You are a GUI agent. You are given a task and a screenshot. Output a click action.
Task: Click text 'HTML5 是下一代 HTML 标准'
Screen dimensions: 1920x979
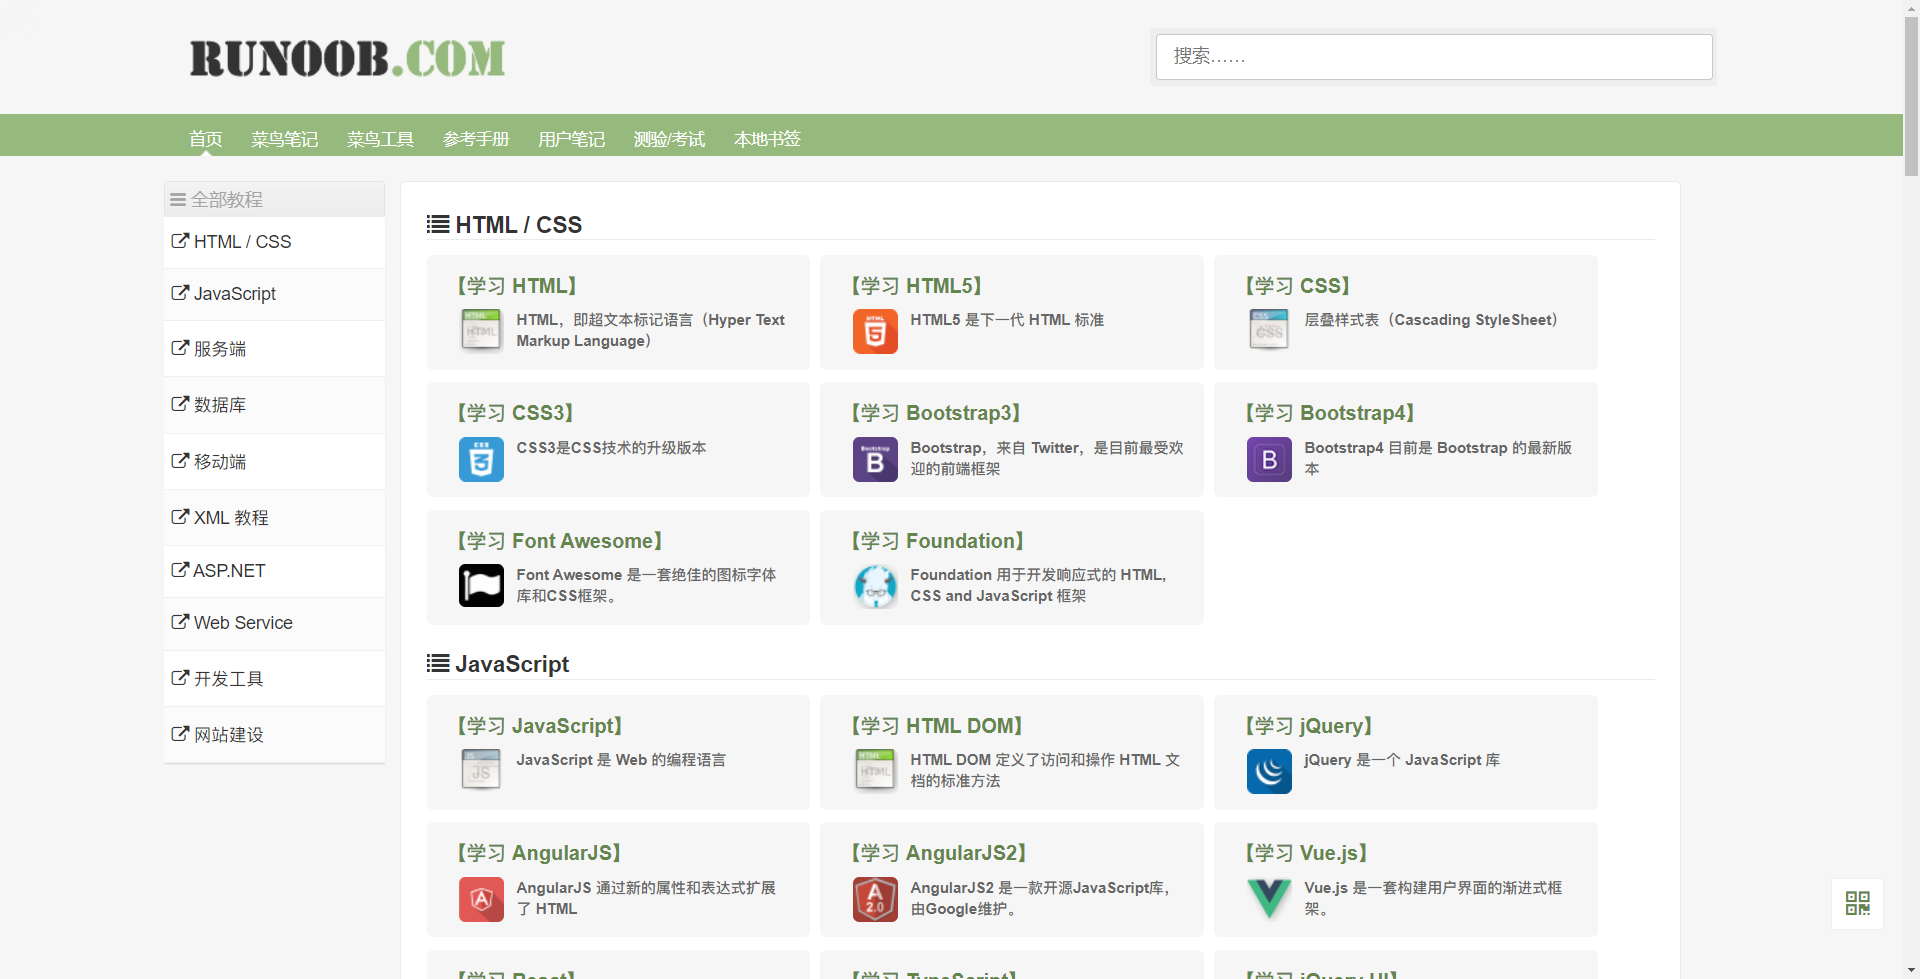1007,320
